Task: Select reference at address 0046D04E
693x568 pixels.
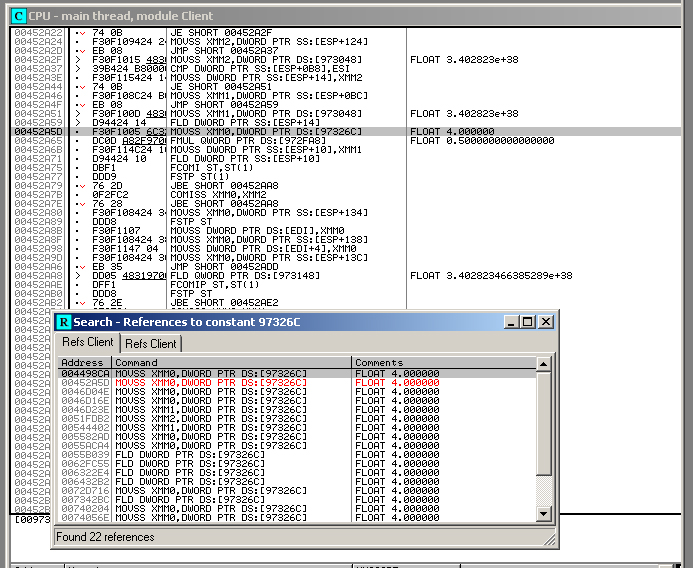Action: (85, 391)
